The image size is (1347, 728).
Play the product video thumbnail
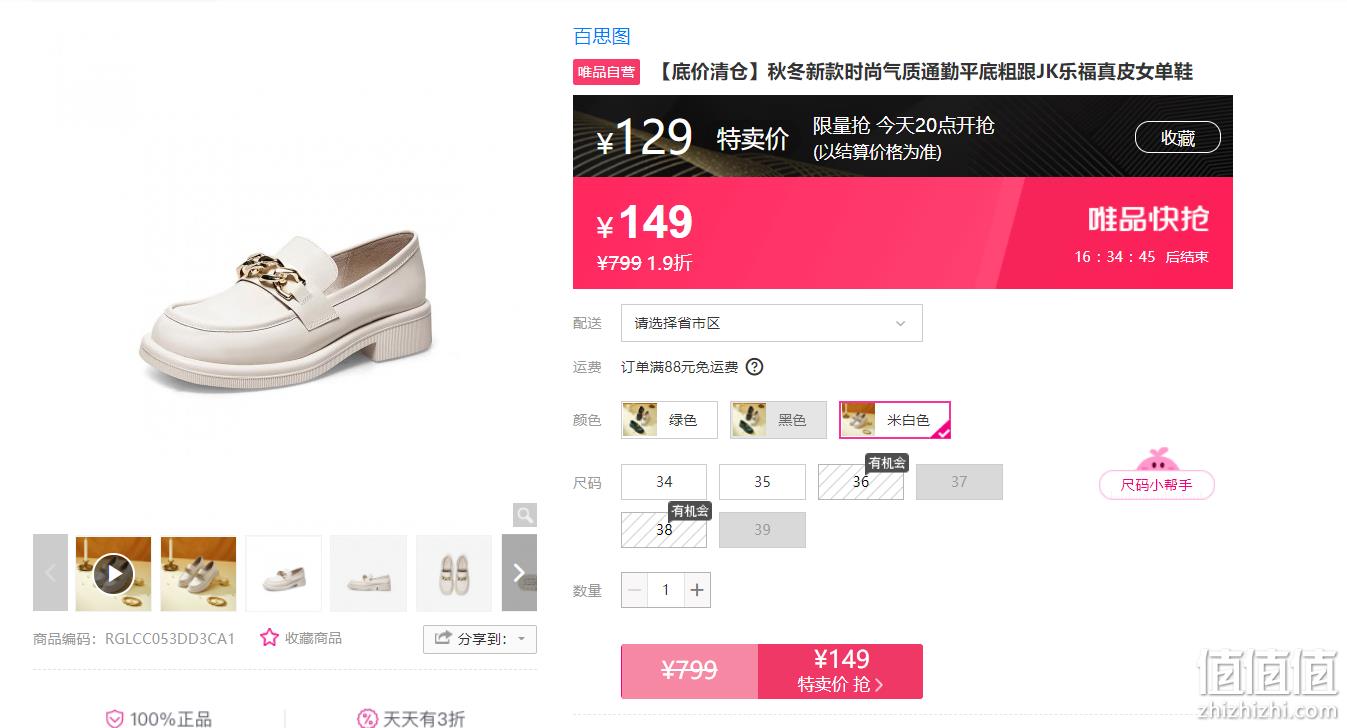coord(114,574)
